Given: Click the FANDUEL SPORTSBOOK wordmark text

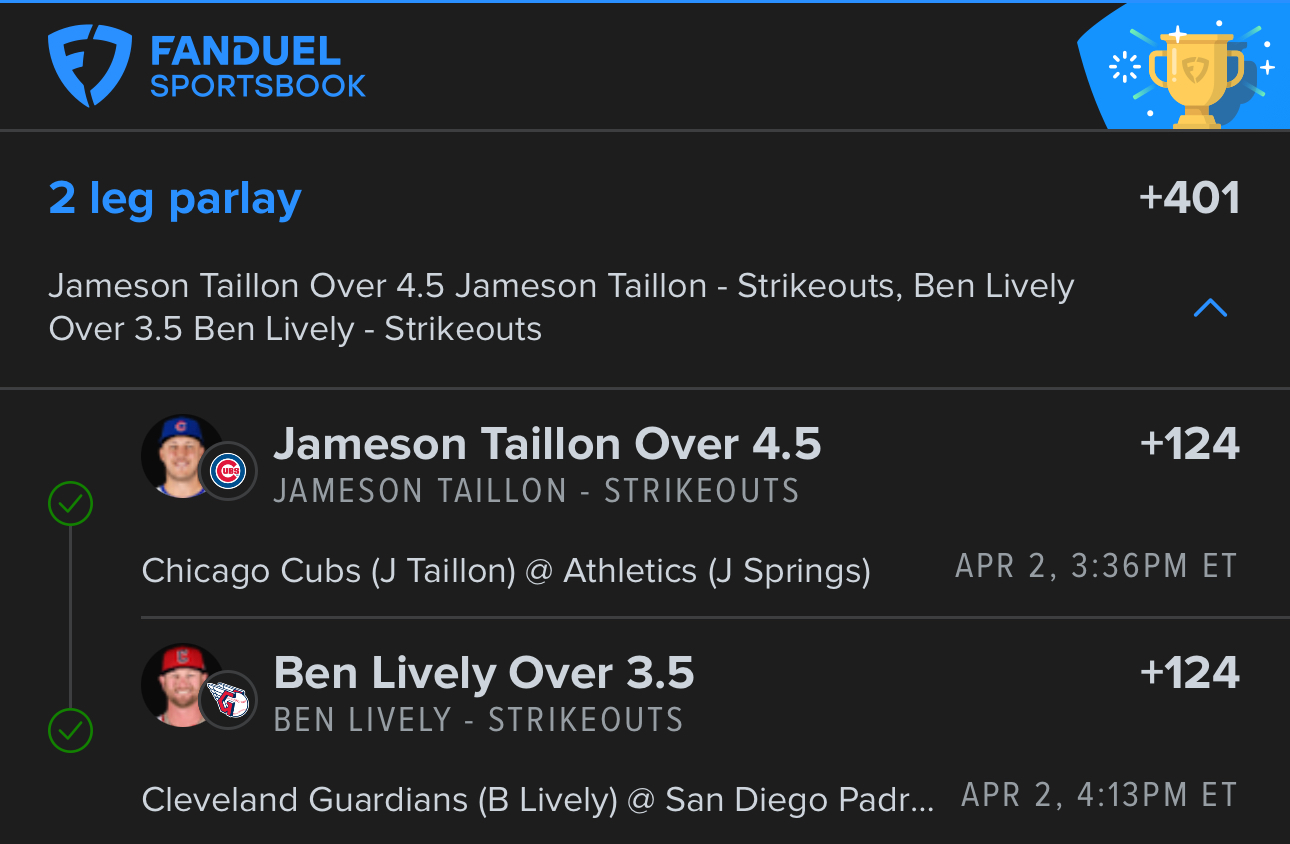Looking at the screenshot, I should [x=258, y=67].
